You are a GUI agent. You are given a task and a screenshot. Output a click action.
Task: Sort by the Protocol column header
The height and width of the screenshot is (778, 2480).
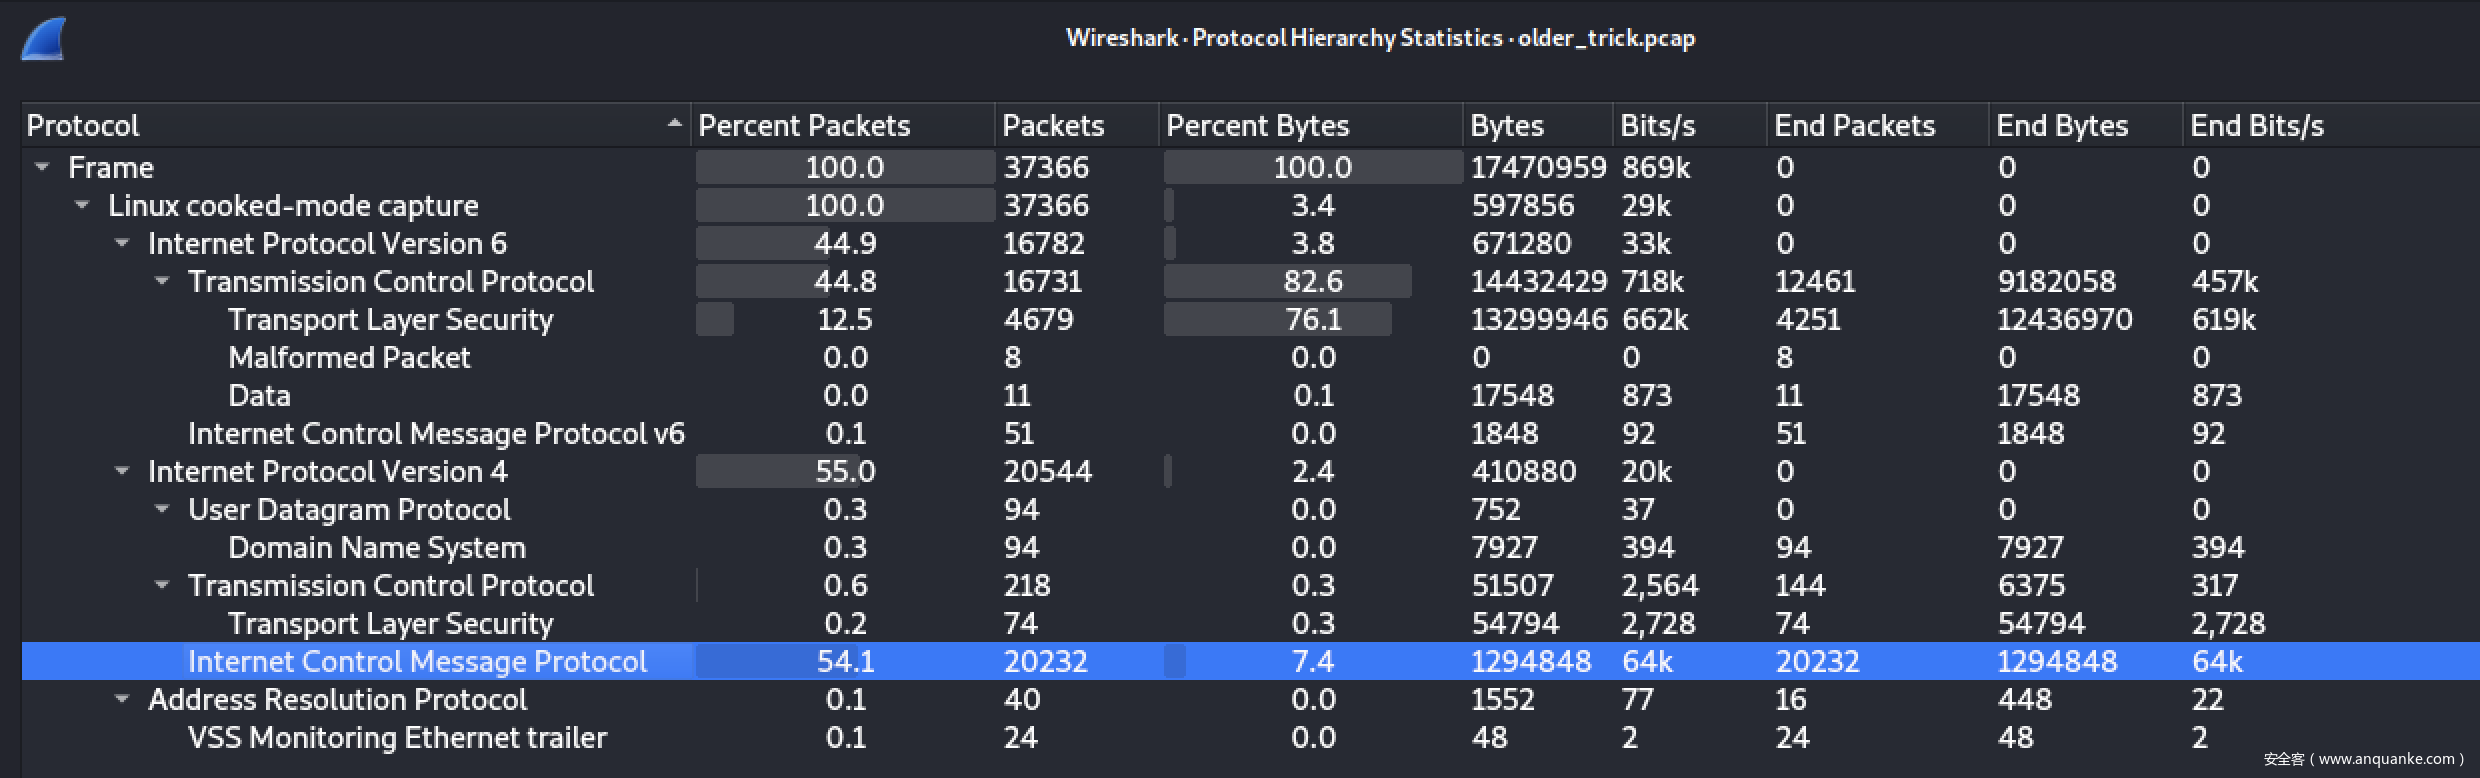pyautogui.click(x=84, y=126)
